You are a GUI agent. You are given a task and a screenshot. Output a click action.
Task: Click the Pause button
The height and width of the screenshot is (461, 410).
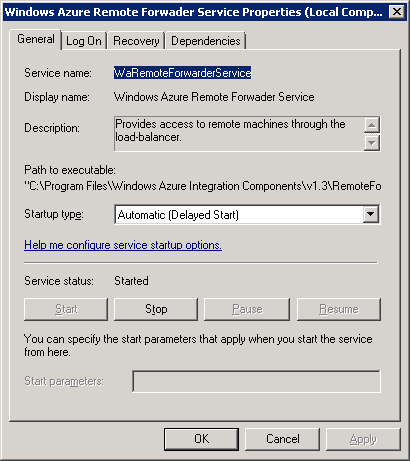[247, 309]
